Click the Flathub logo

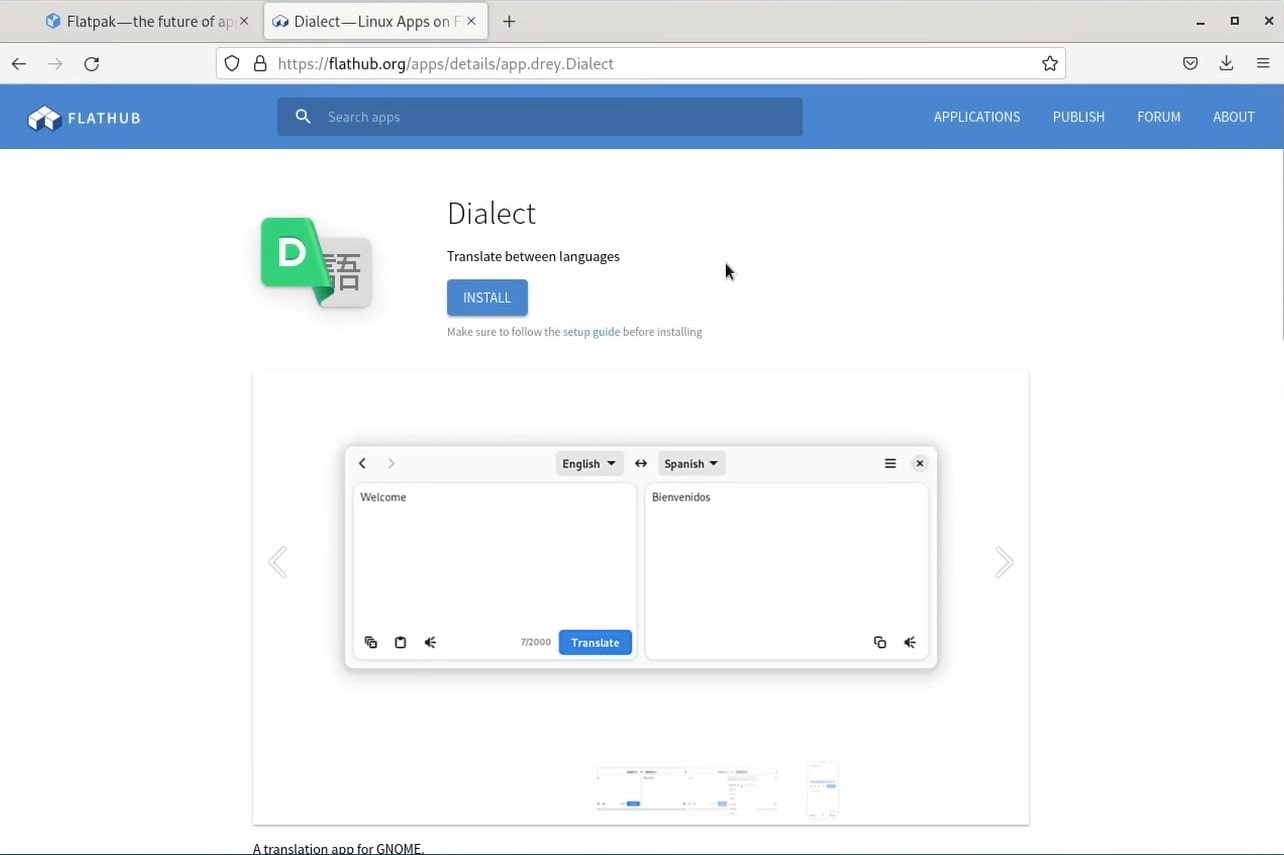(84, 118)
